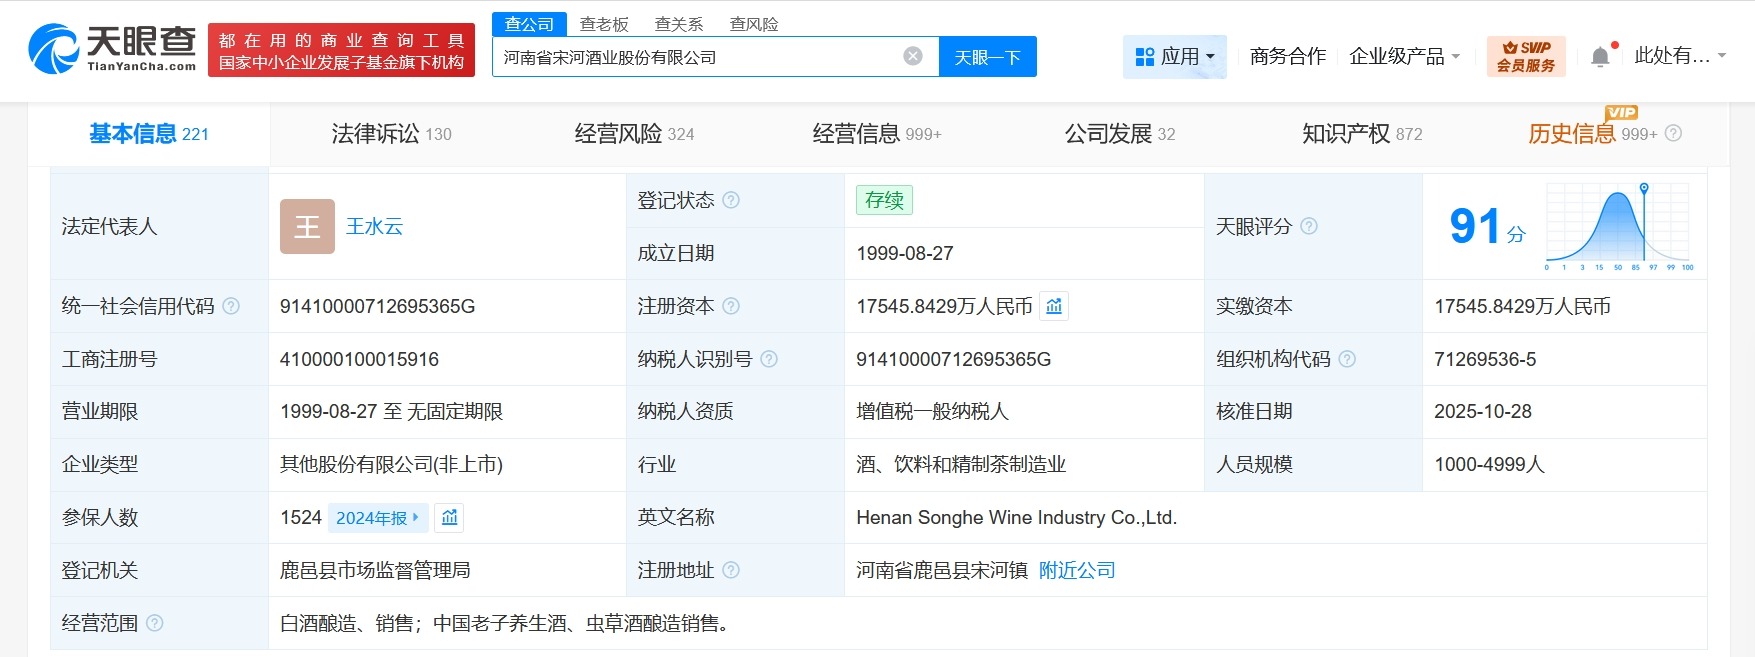Open the SVIP 会员服务 button
This screenshot has width=1755, height=657.
click(1526, 57)
